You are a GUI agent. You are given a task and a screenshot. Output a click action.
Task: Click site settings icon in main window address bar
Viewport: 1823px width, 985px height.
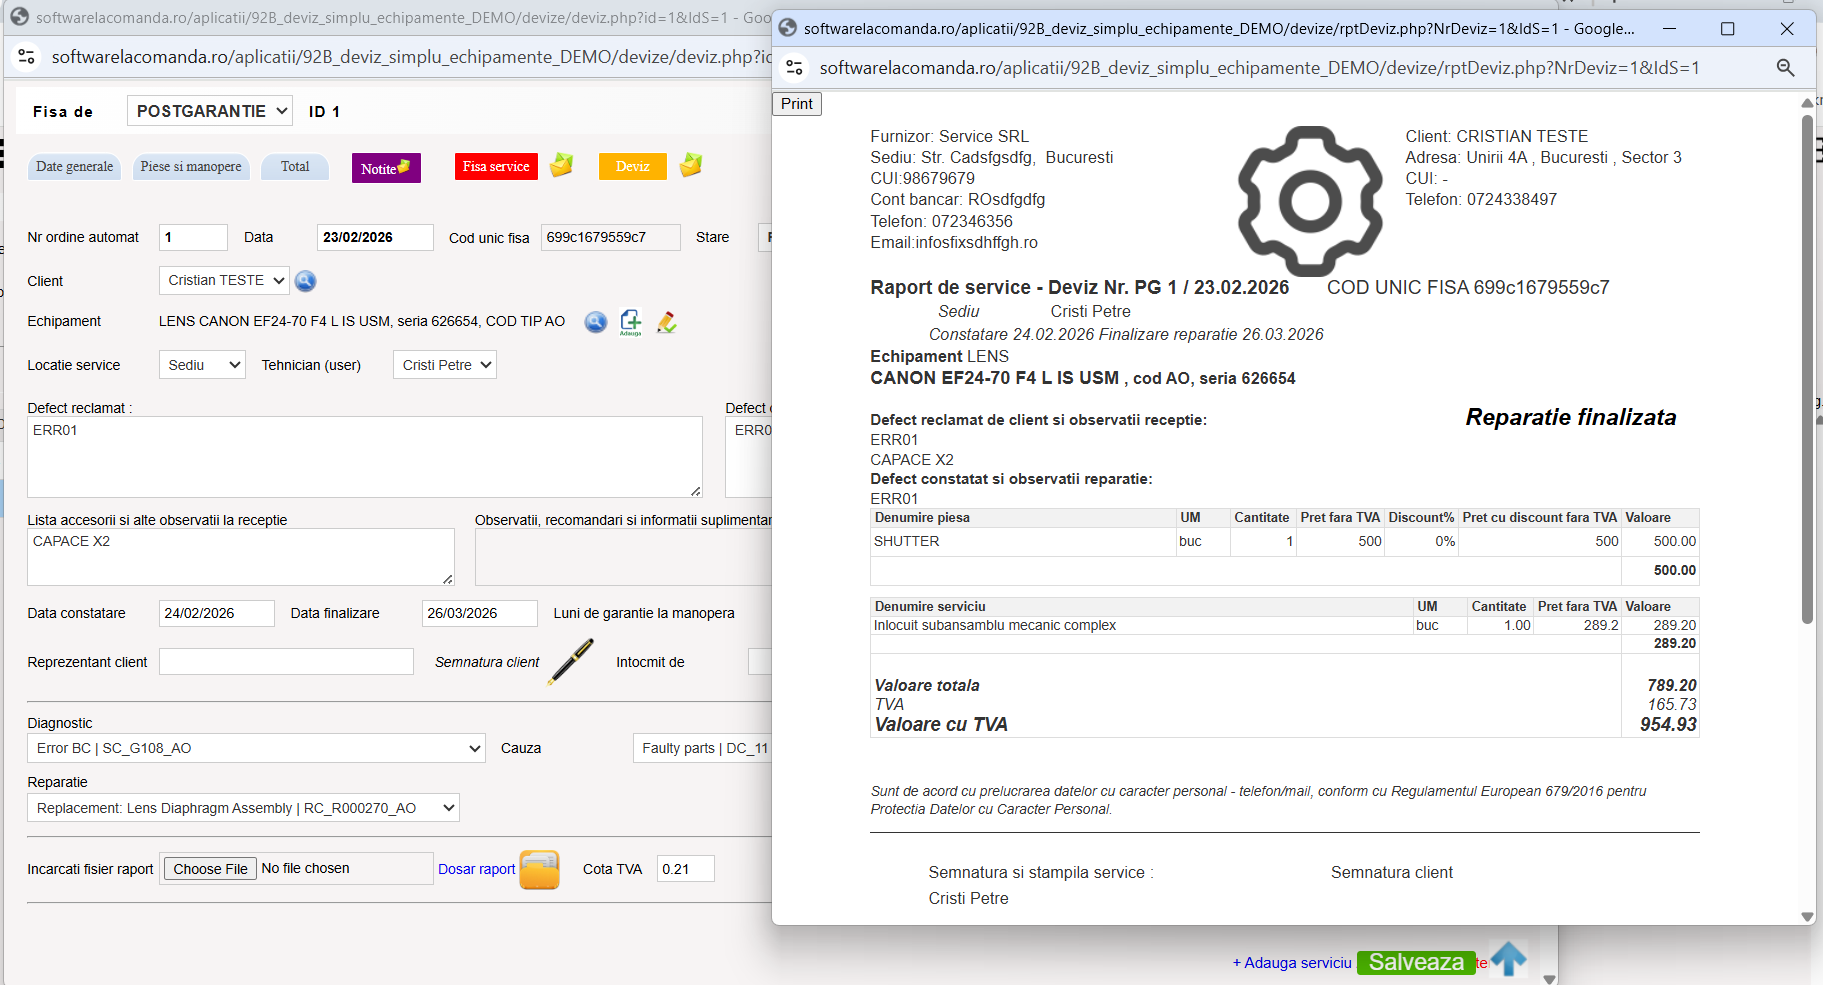click(27, 57)
